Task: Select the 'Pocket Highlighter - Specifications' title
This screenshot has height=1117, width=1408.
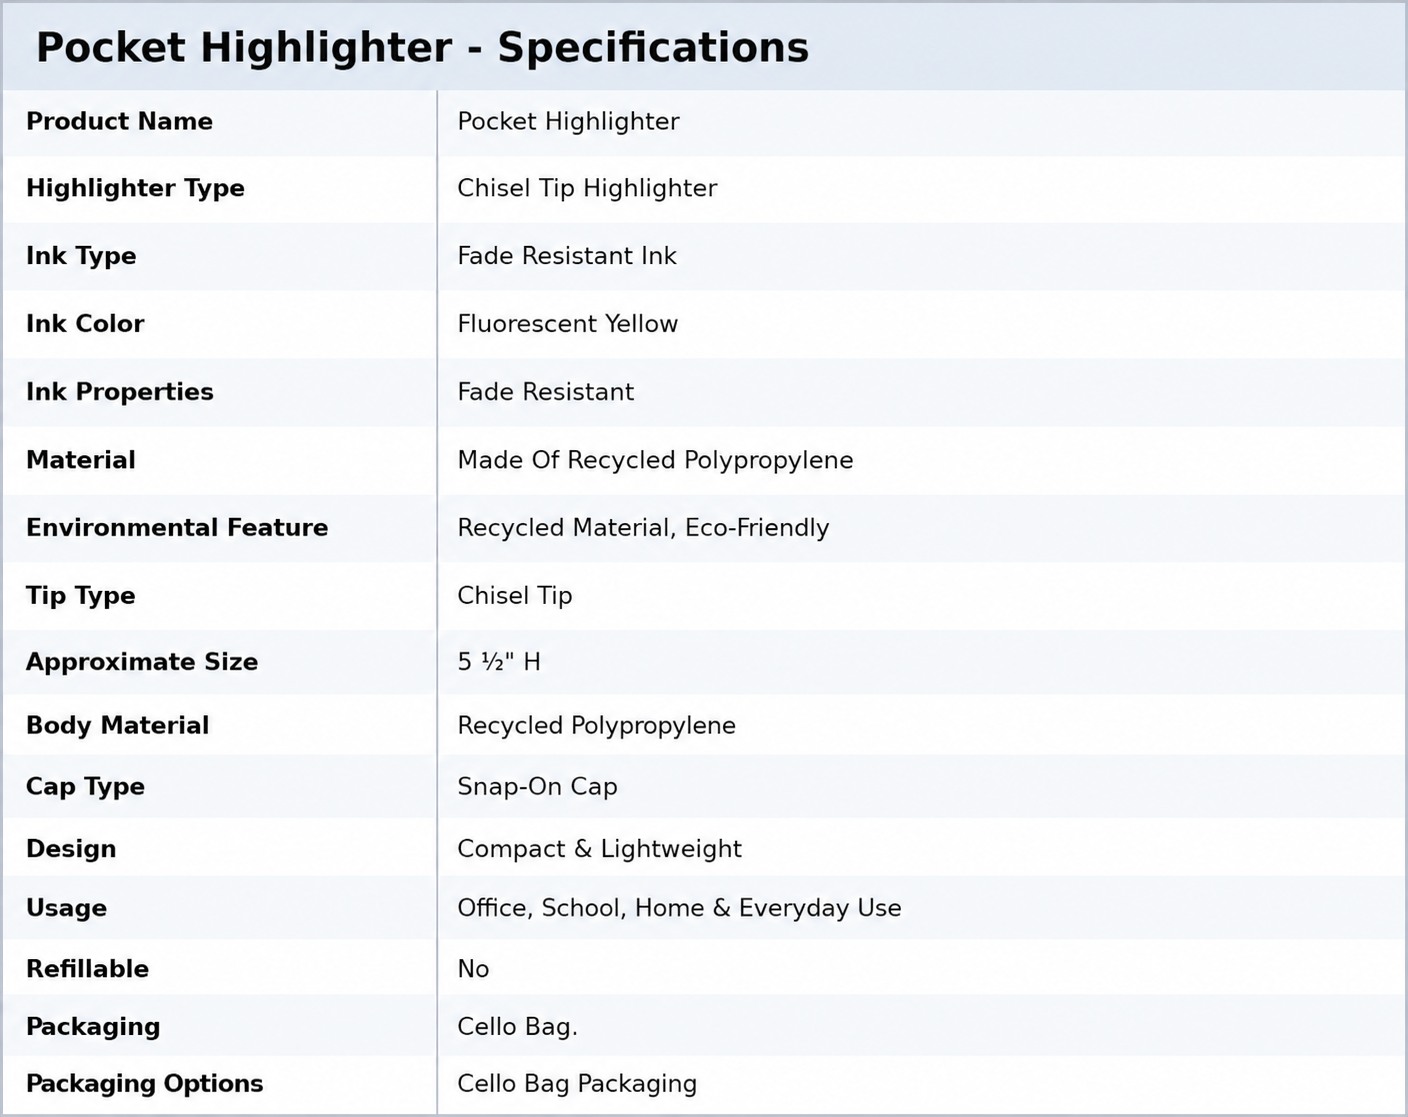Action: click(422, 48)
